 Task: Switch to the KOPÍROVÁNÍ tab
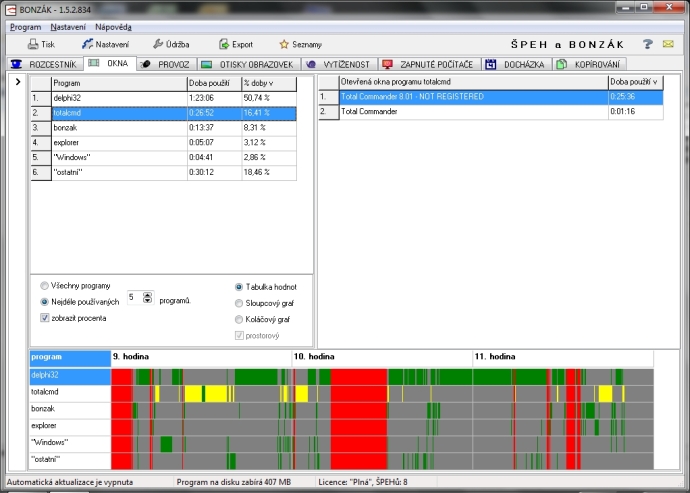coord(590,64)
